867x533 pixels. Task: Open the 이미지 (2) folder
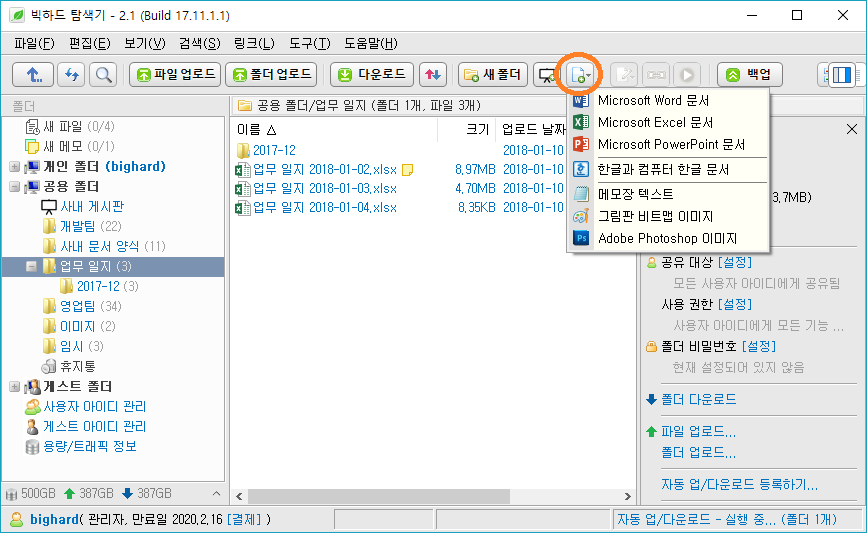coord(79,326)
